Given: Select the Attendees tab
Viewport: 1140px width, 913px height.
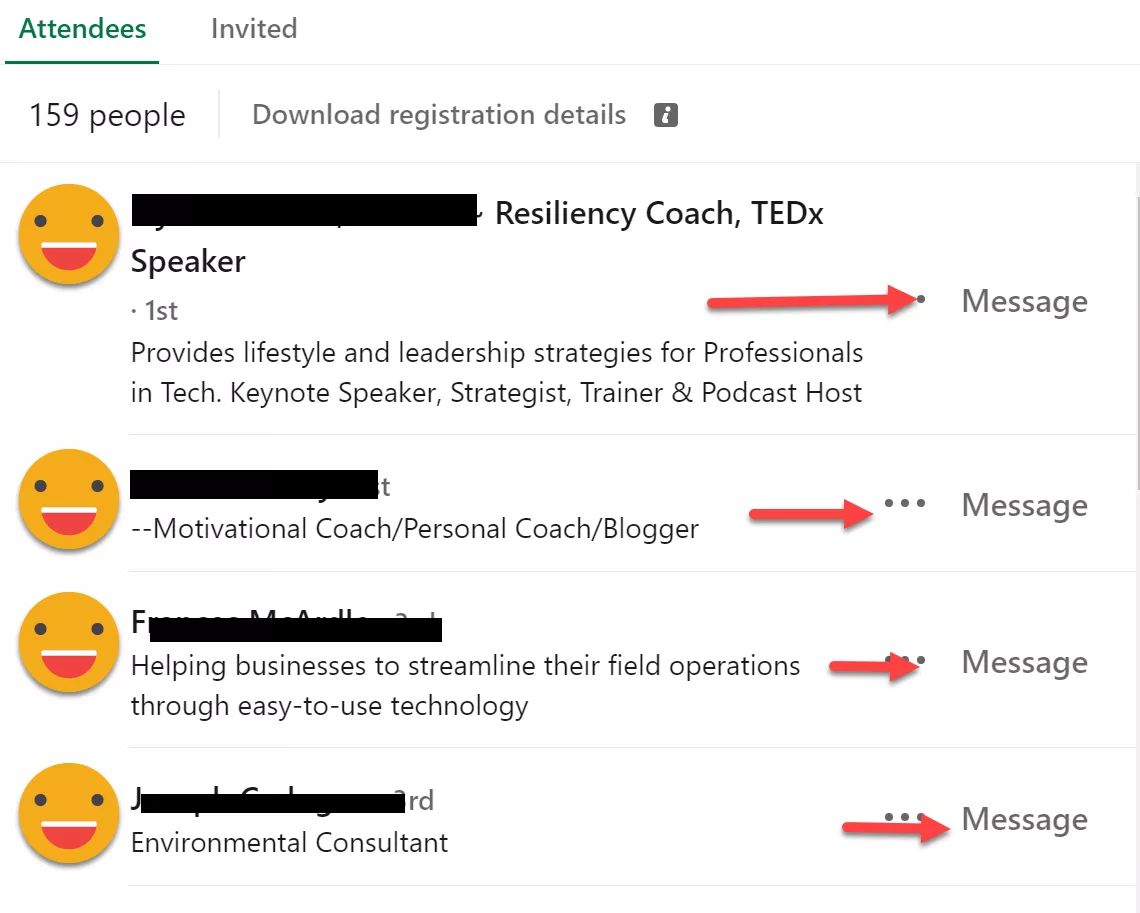Looking at the screenshot, I should [81, 29].
